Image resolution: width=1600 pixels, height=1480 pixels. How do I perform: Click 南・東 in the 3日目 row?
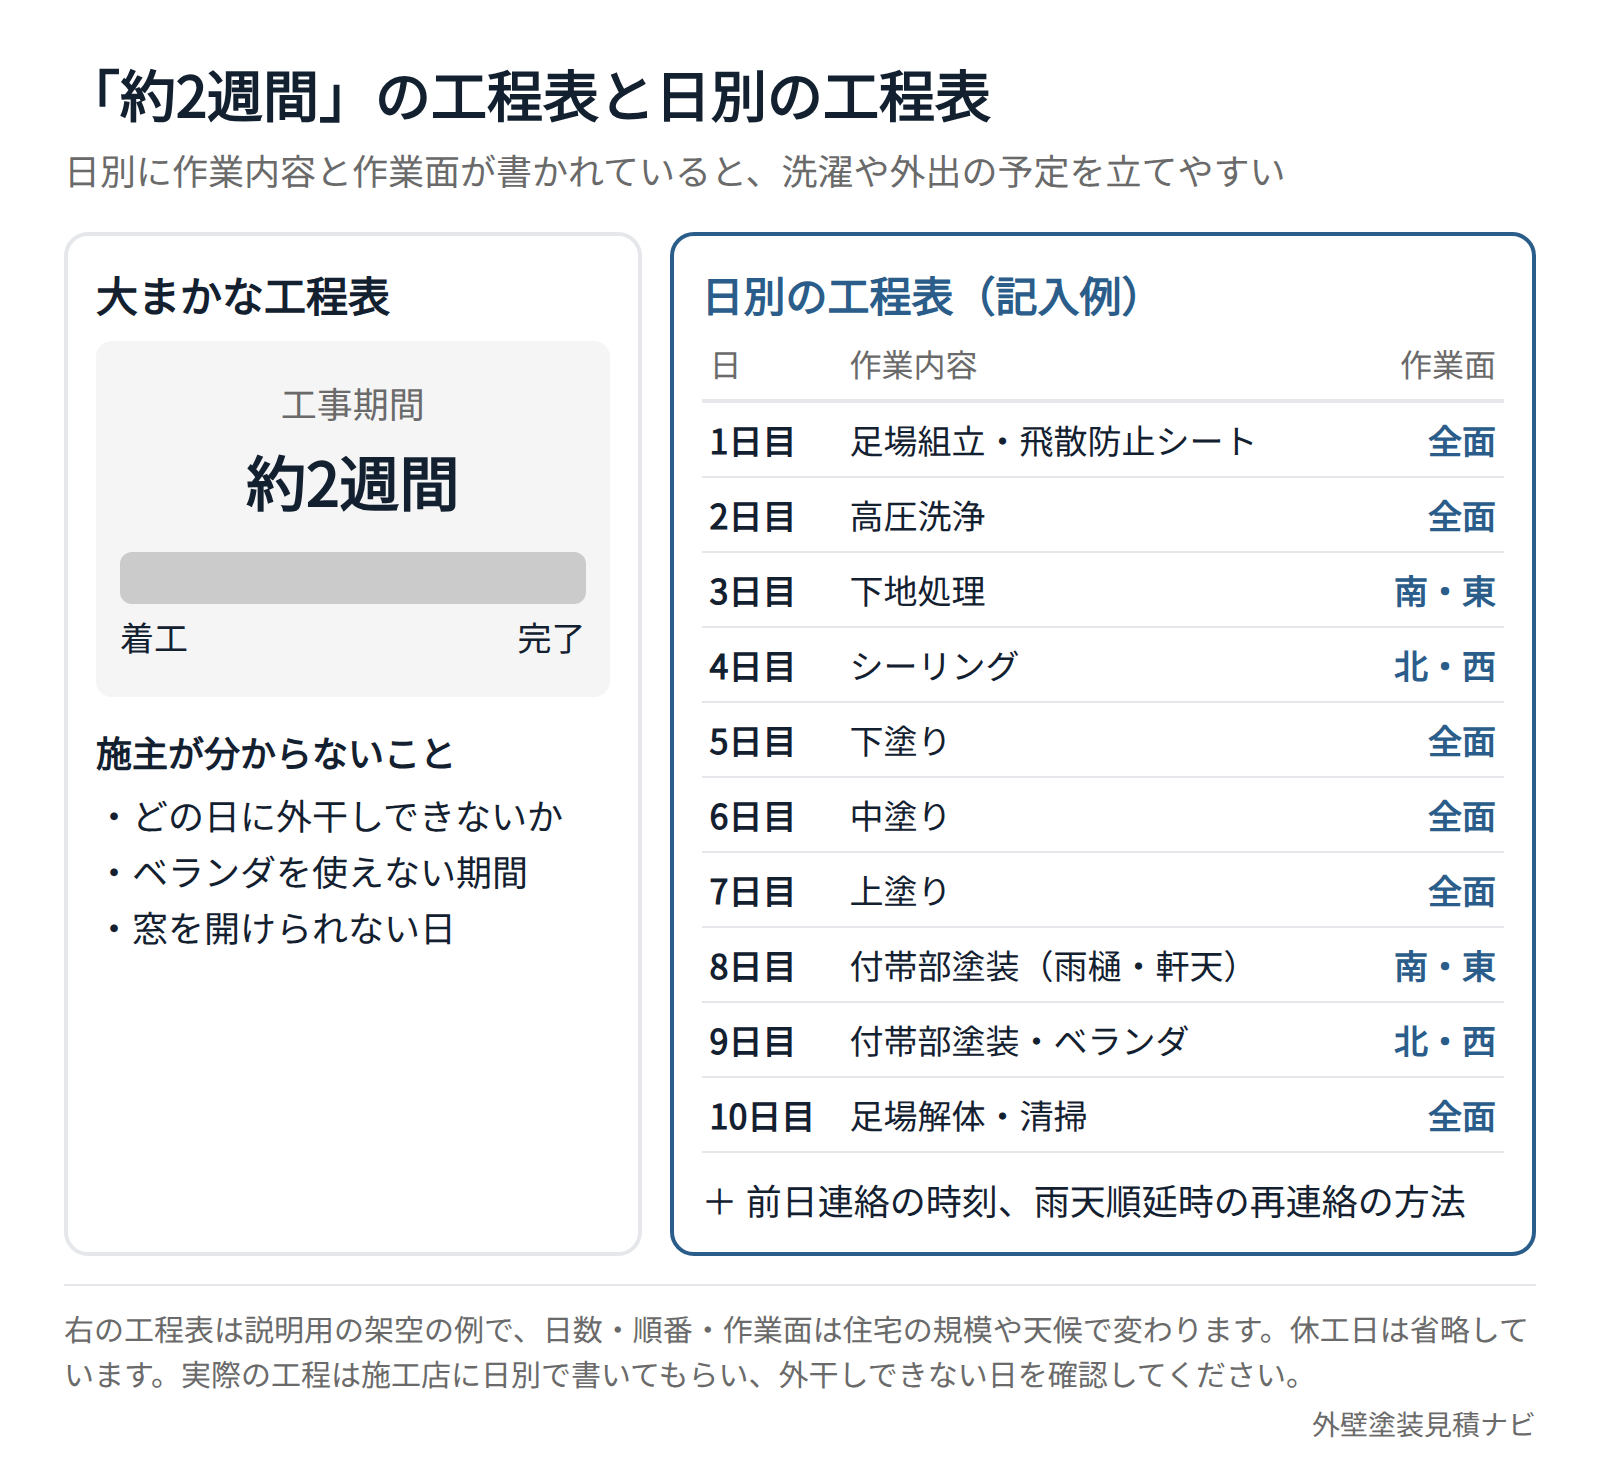[1445, 591]
